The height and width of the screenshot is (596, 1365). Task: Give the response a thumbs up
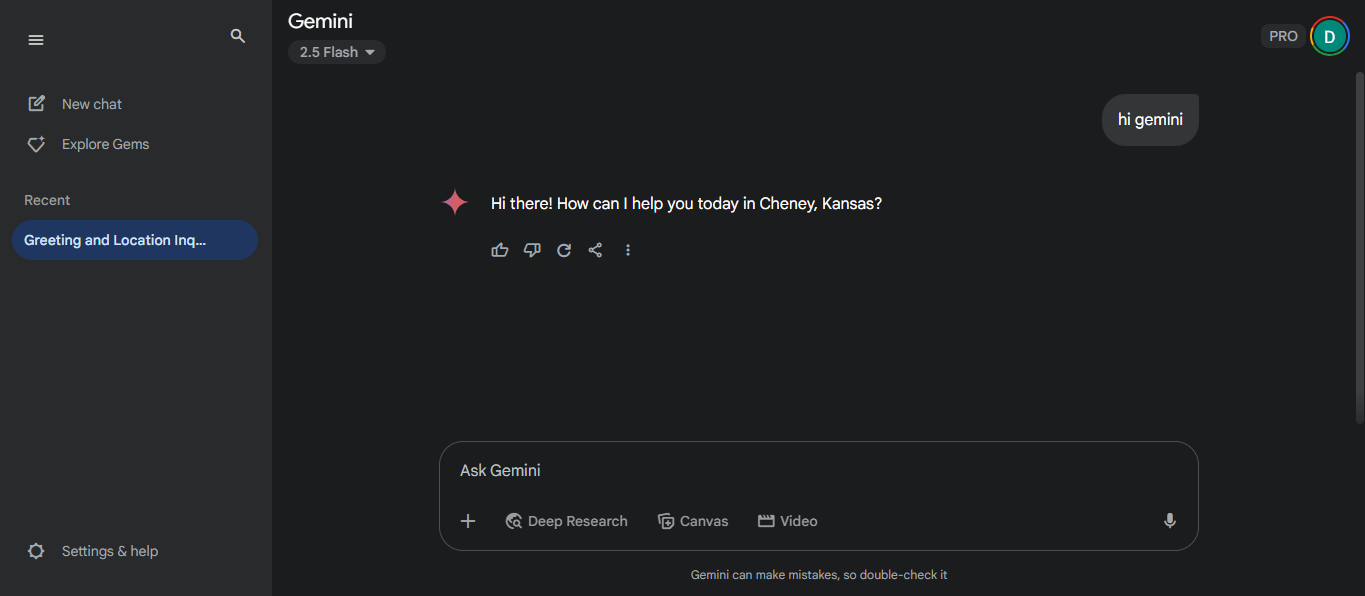point(500,250)
